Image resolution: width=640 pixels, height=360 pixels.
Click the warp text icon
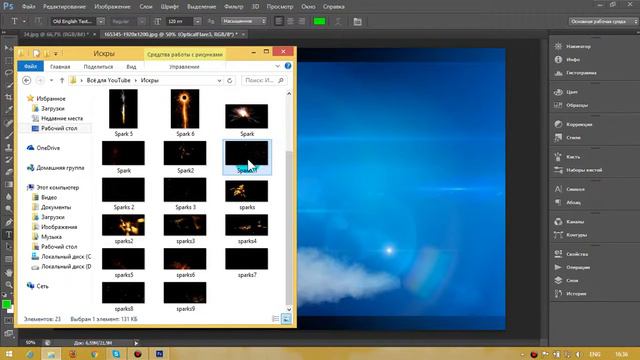coord(338,21)
